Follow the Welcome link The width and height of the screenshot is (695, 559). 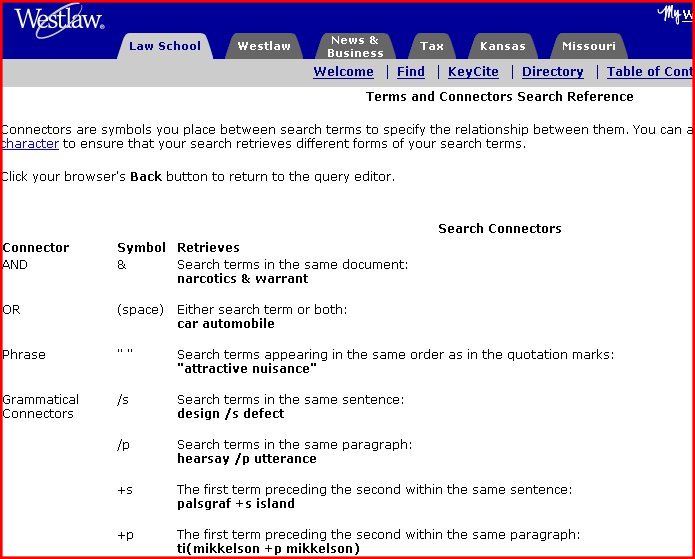tap(344, 72)
